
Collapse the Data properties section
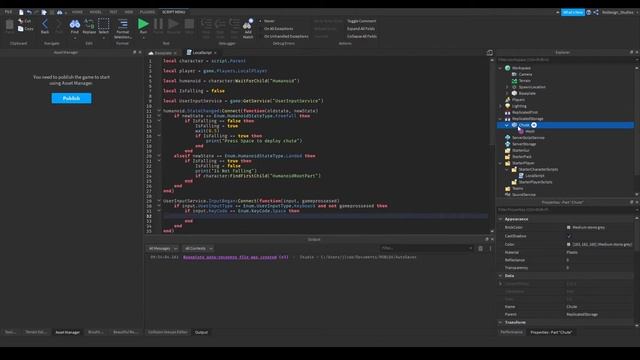500,276
